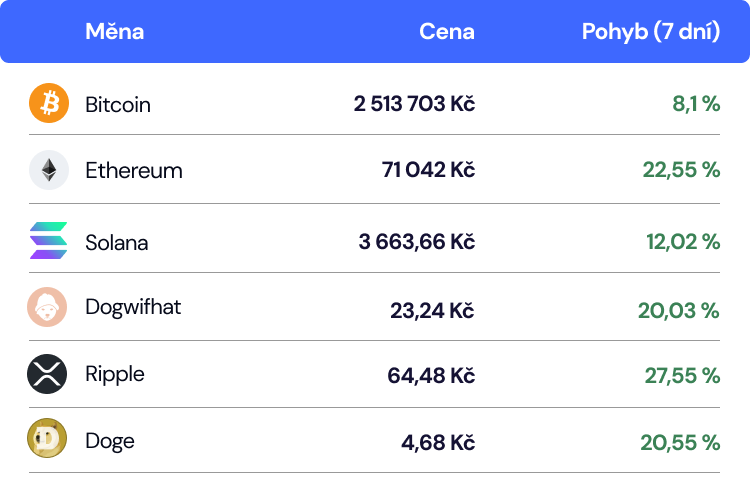This screenshot has height=500, width=750.
Task: Click Solana price 3 663,66 Kč
Action: coord(417,242)
